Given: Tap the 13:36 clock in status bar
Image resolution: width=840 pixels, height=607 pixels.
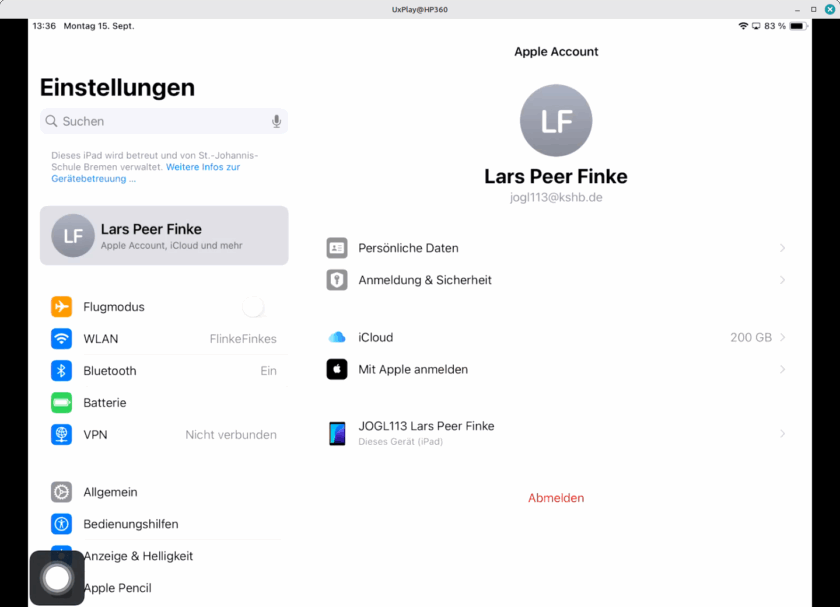Looking at the screenshot, I should (44, 26).
